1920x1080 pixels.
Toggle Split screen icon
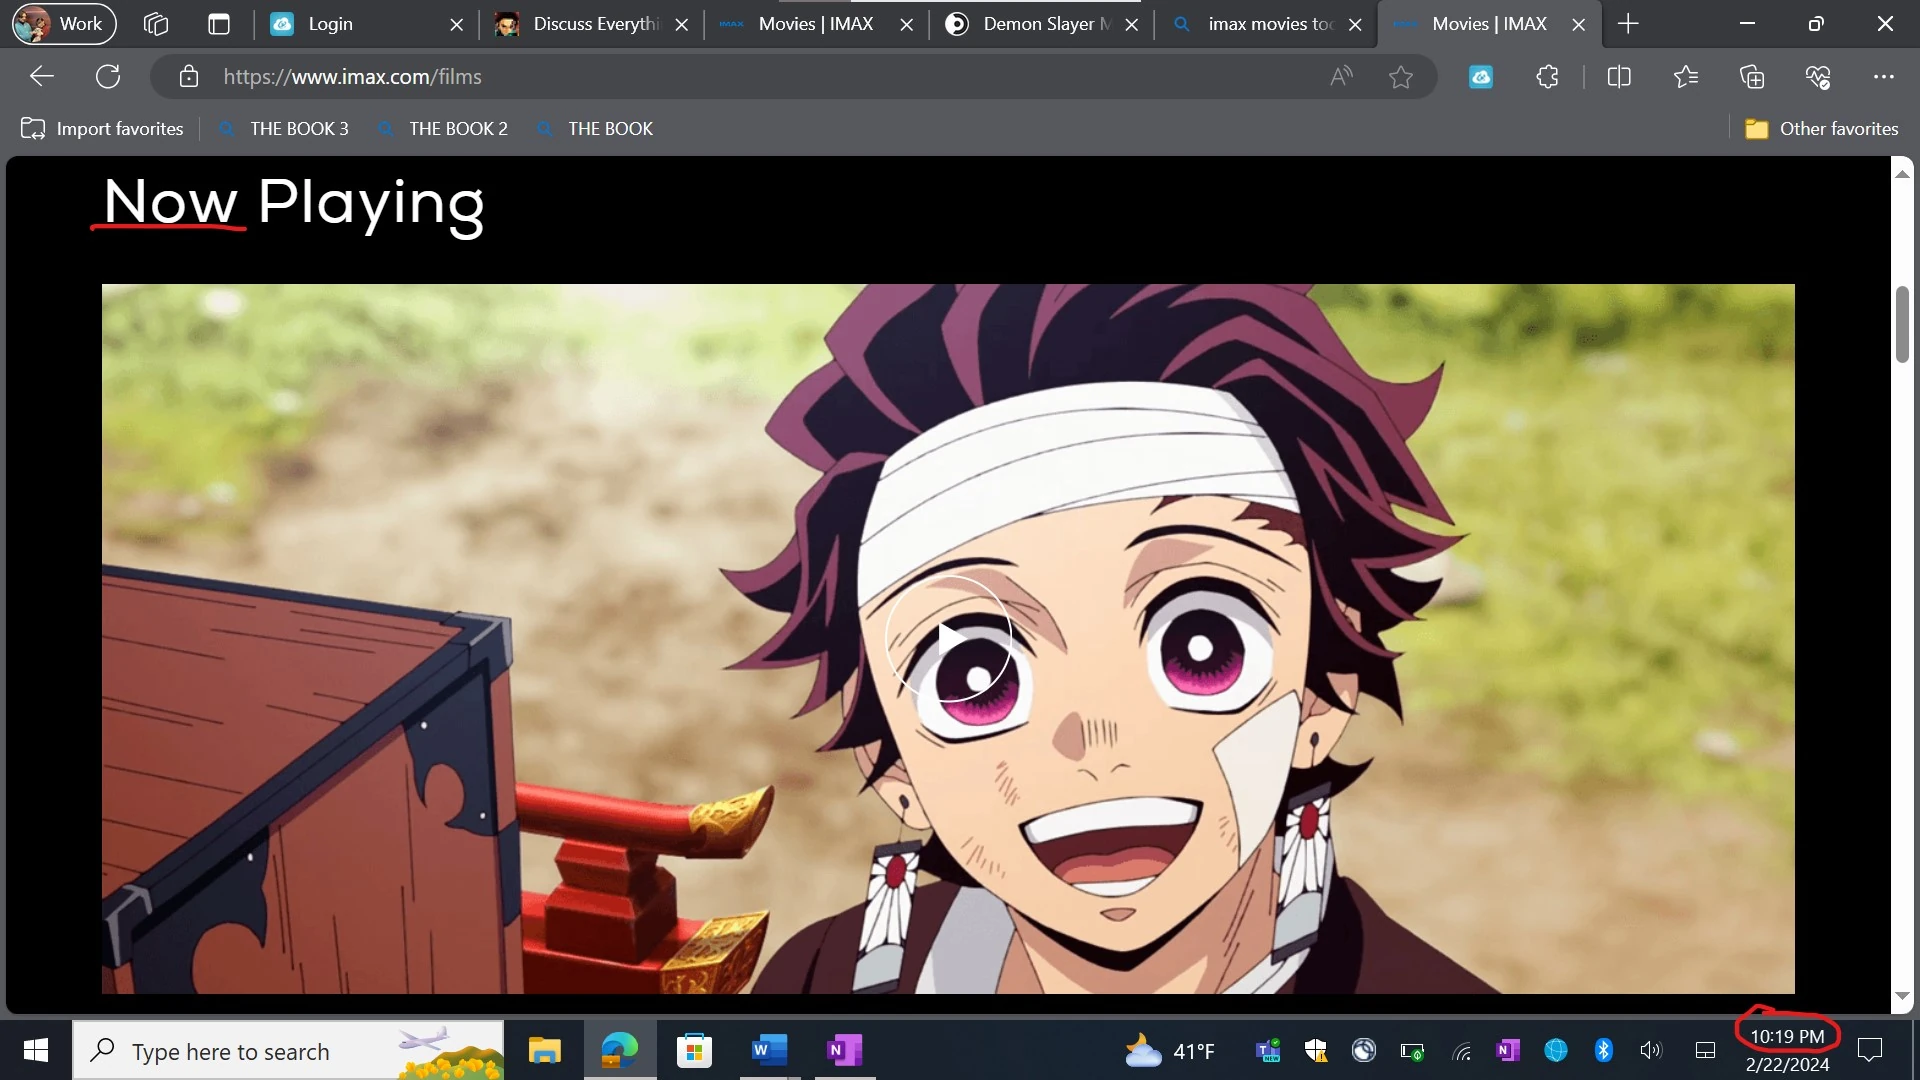(1618, 77)
